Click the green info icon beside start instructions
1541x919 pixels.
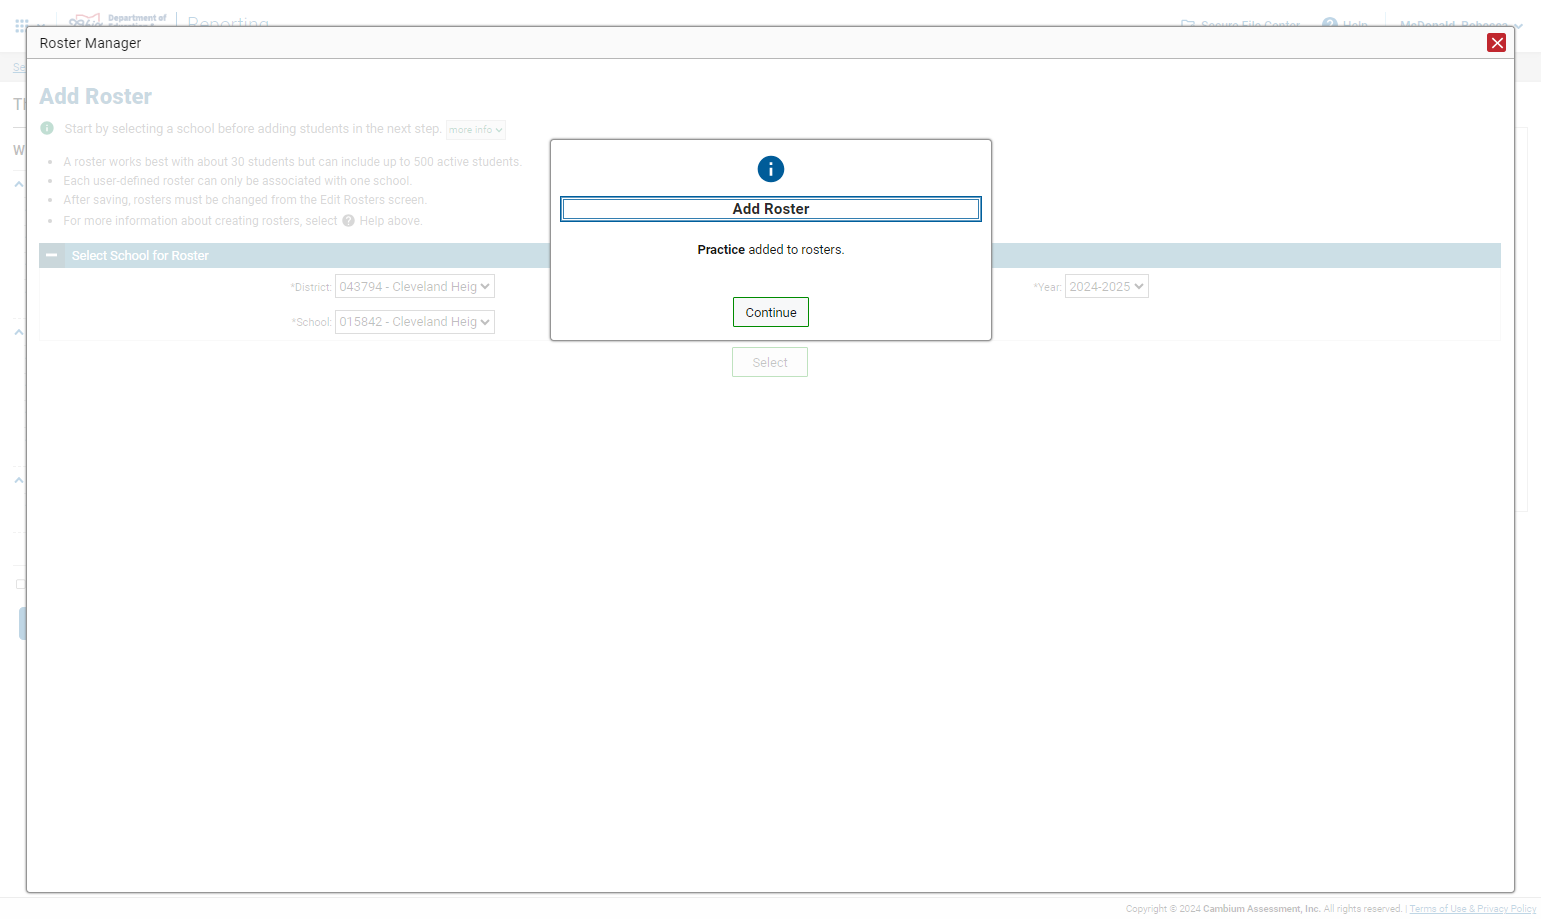click(47, 128)
